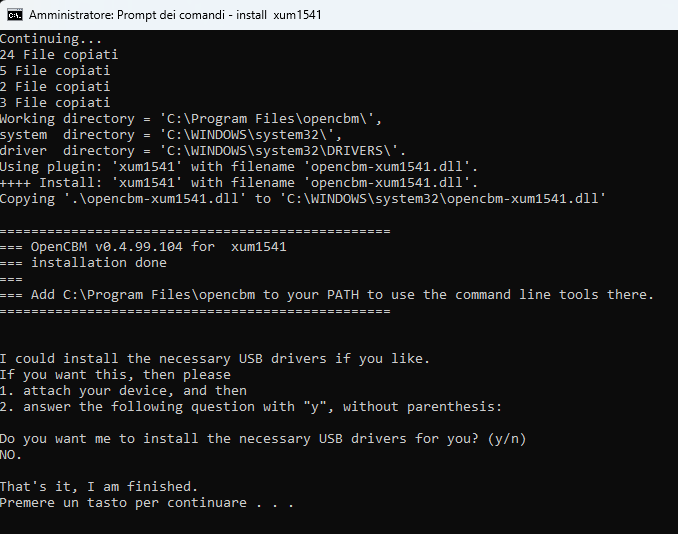Click the '1. attach your device' line

coord(123,391)
